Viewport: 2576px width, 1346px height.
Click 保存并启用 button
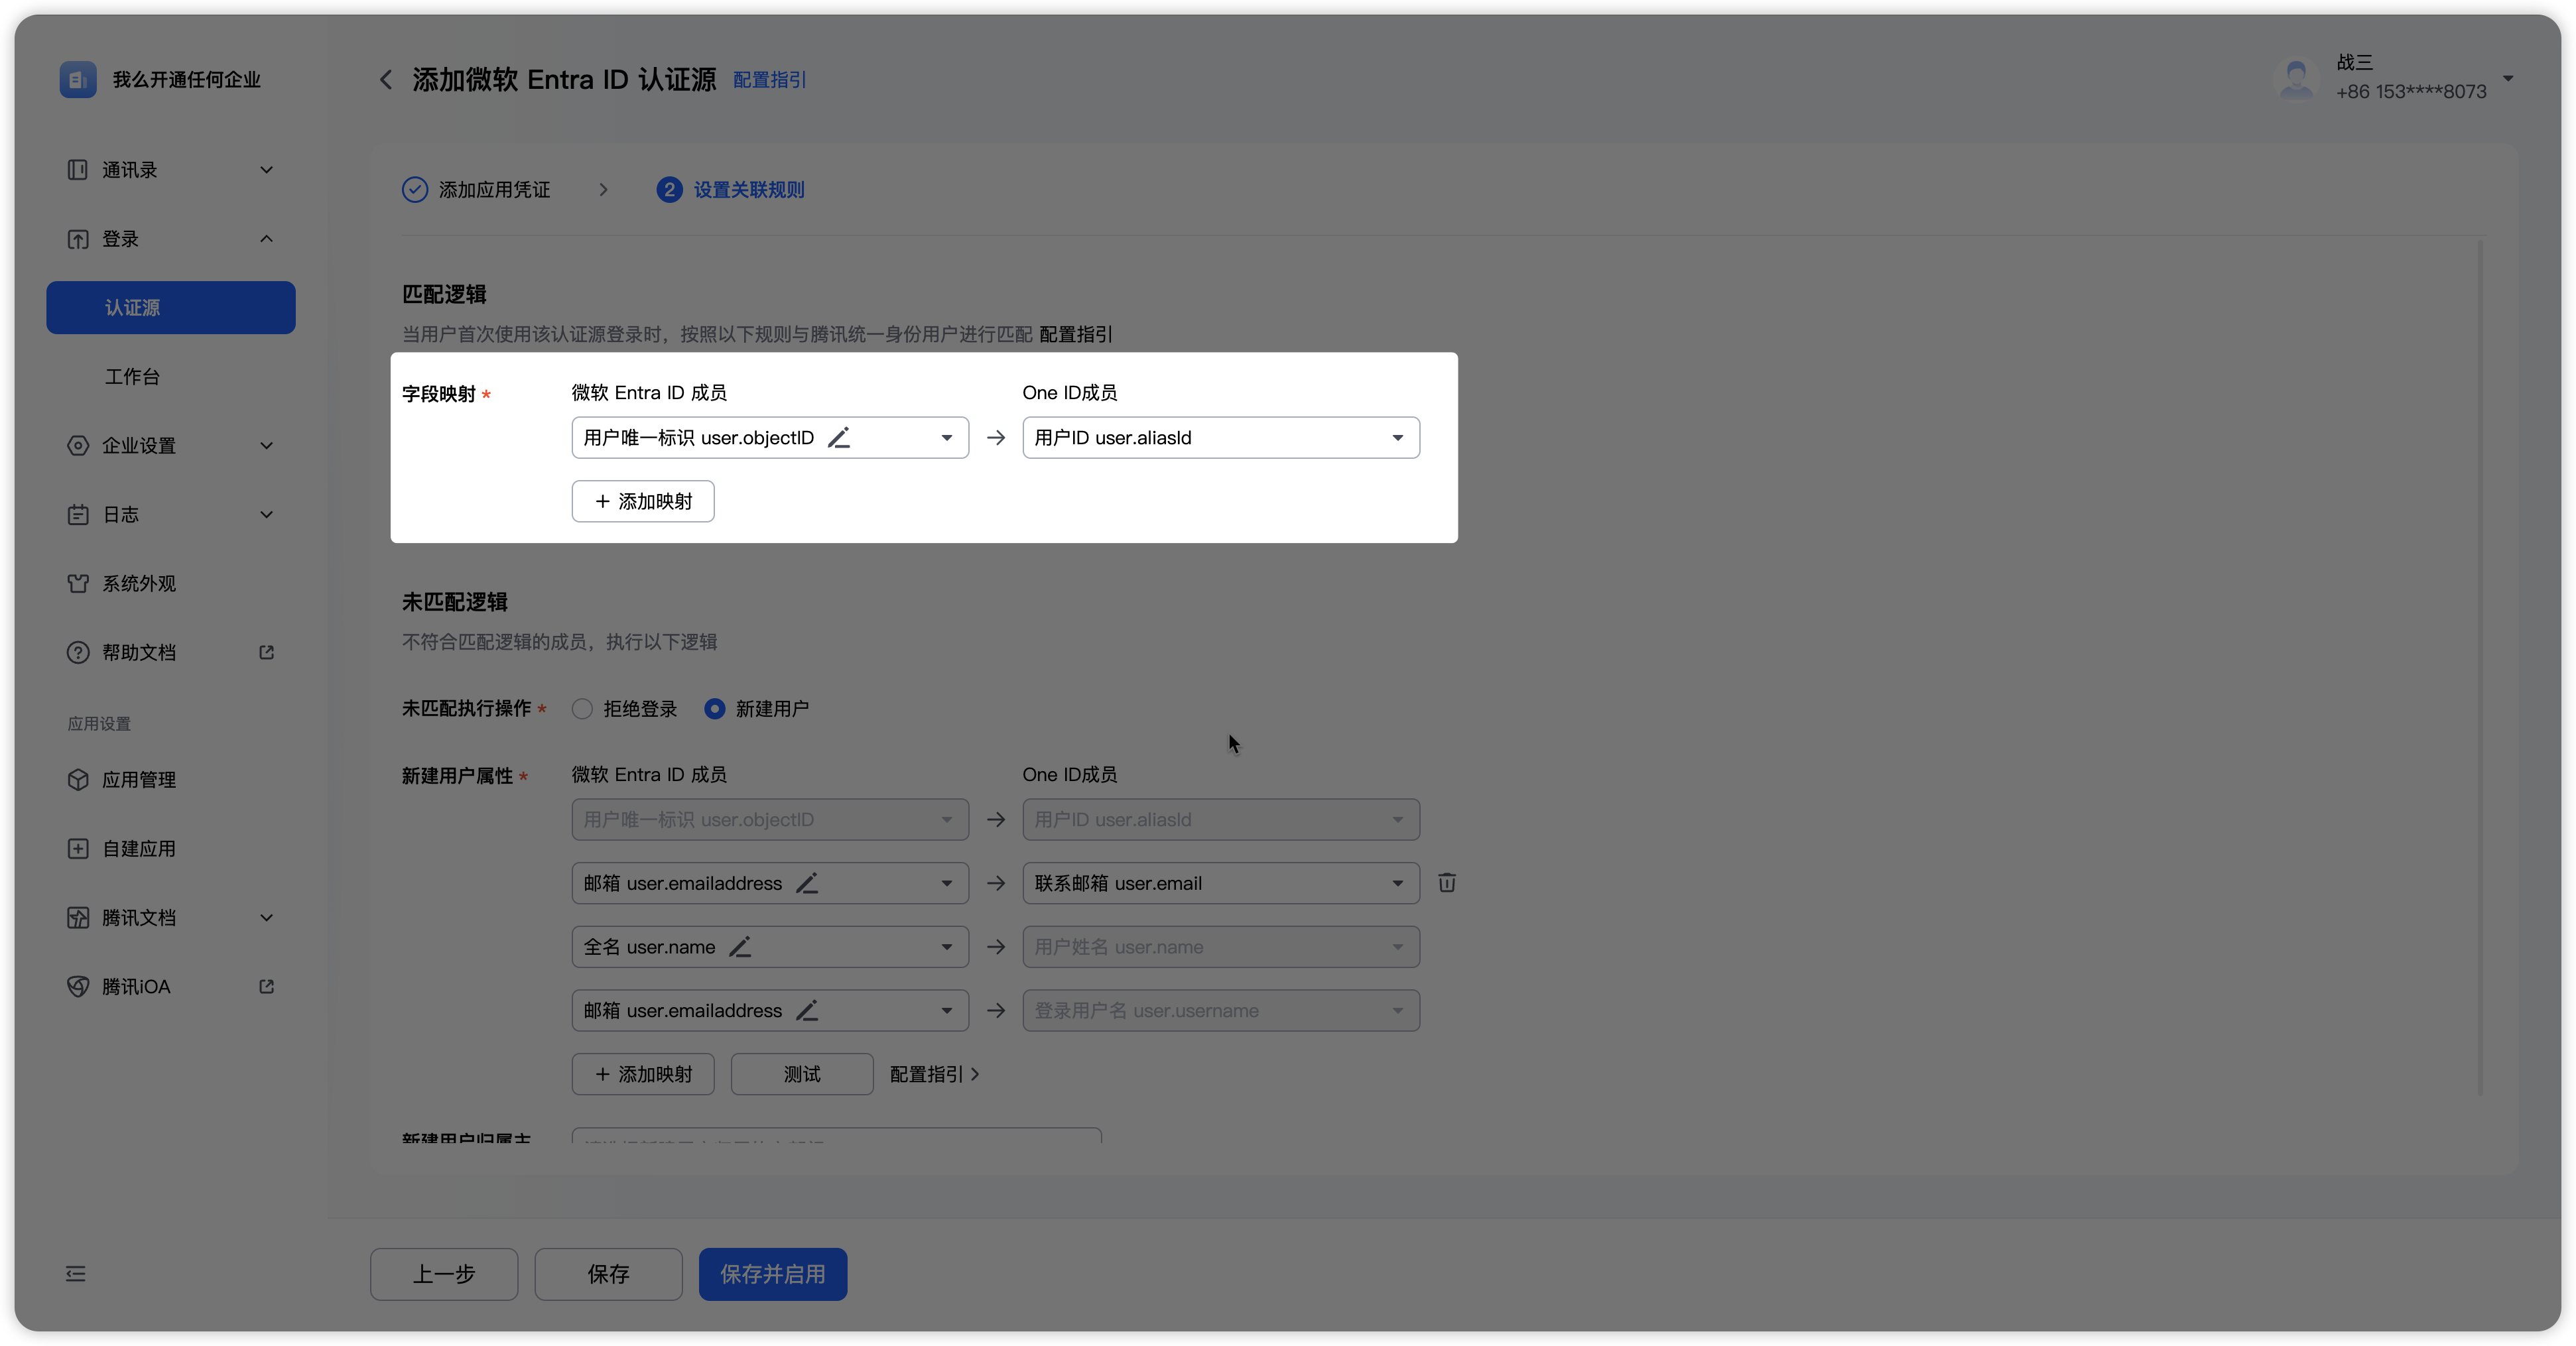pyautogui.click(x=772, y=1274)
